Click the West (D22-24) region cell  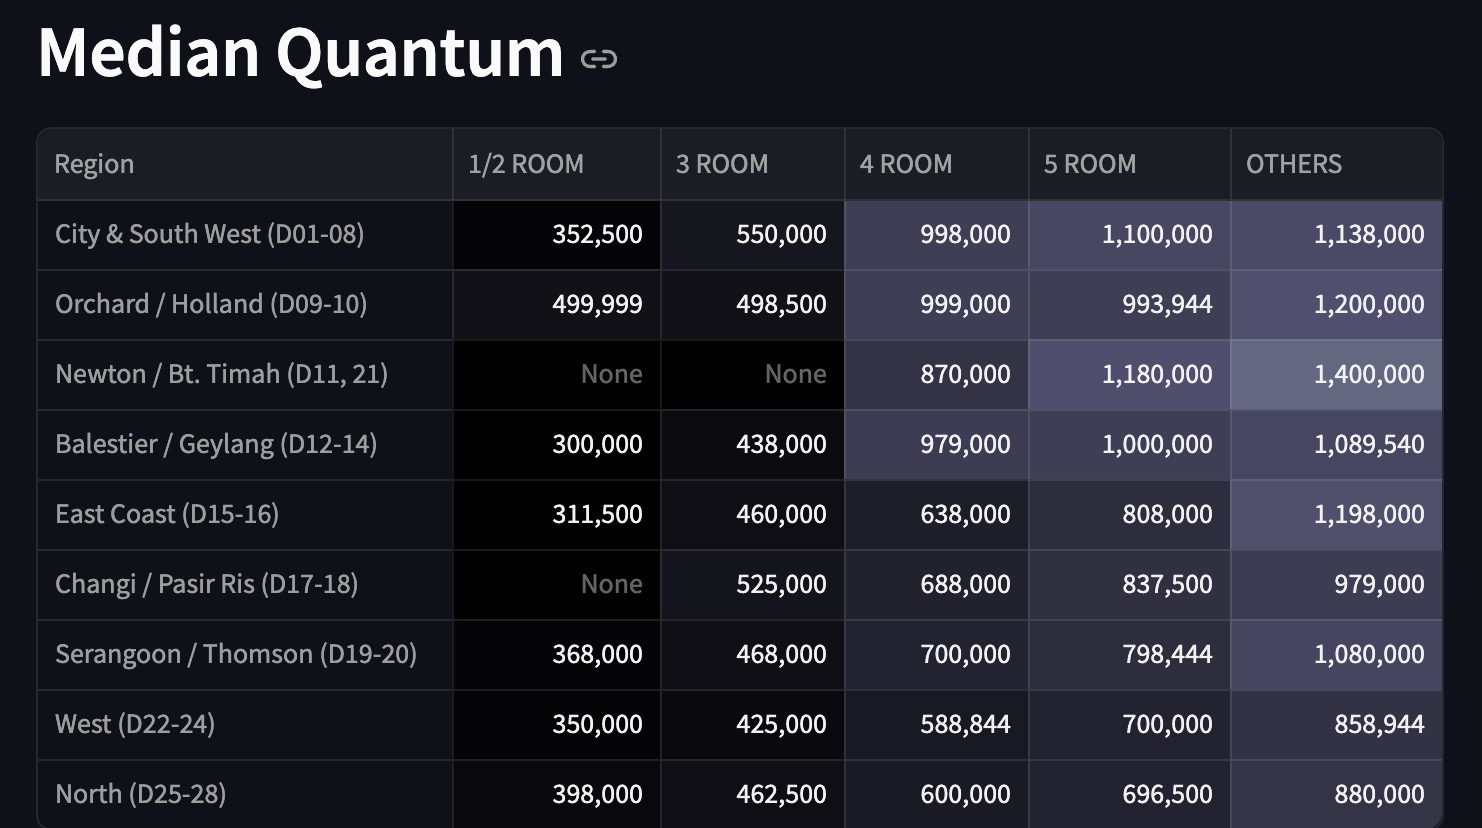(x=135, y=724)
